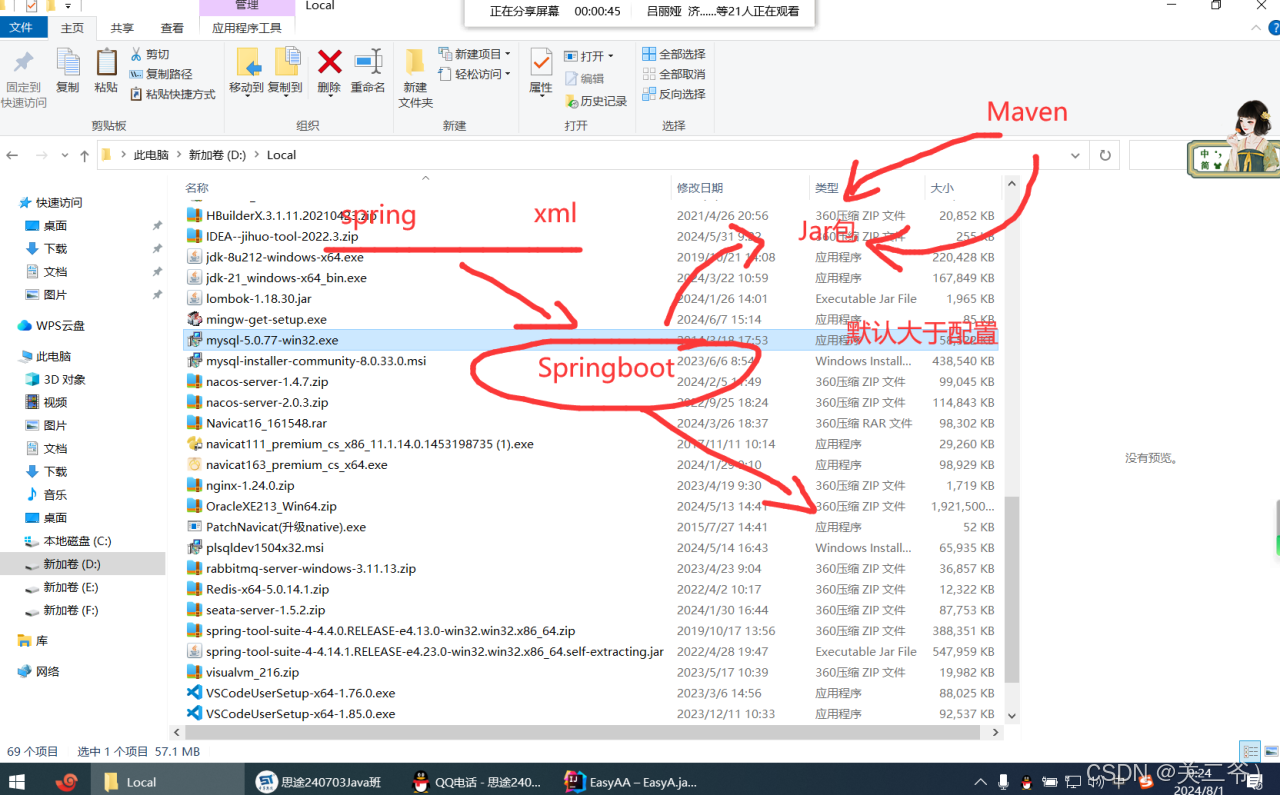Click Select none in the ribbon
The image size is (1280, 795).
[674, 74]
